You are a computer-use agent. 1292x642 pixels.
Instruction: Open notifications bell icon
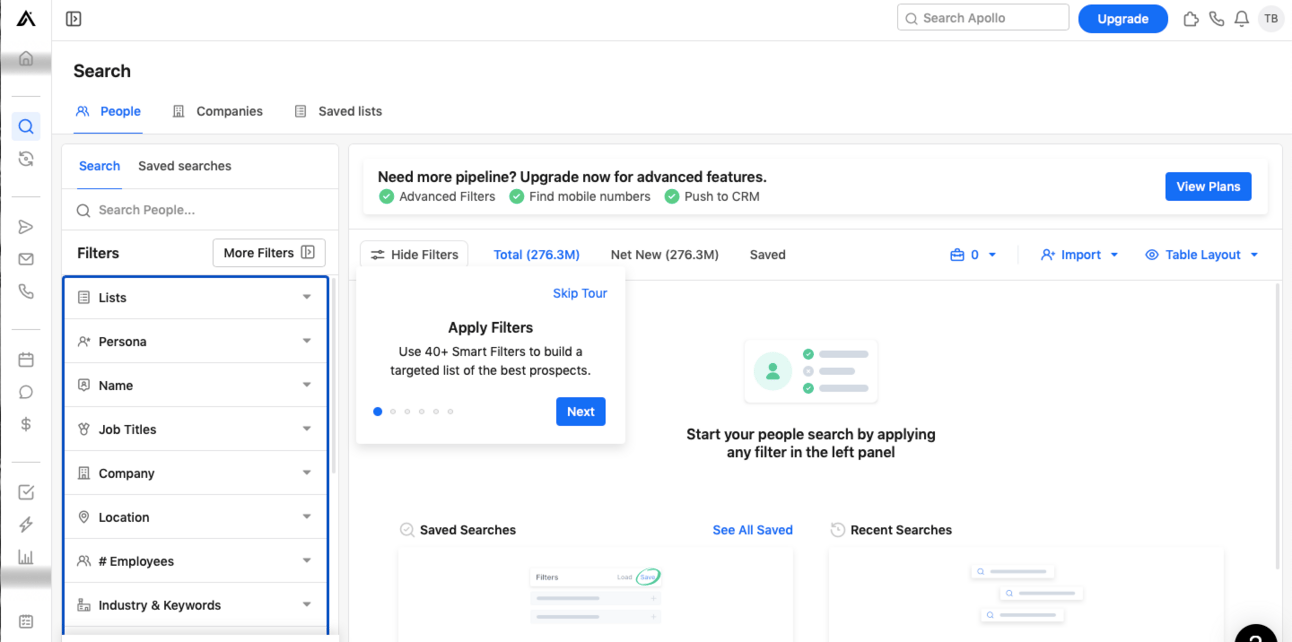point(1241,18)
